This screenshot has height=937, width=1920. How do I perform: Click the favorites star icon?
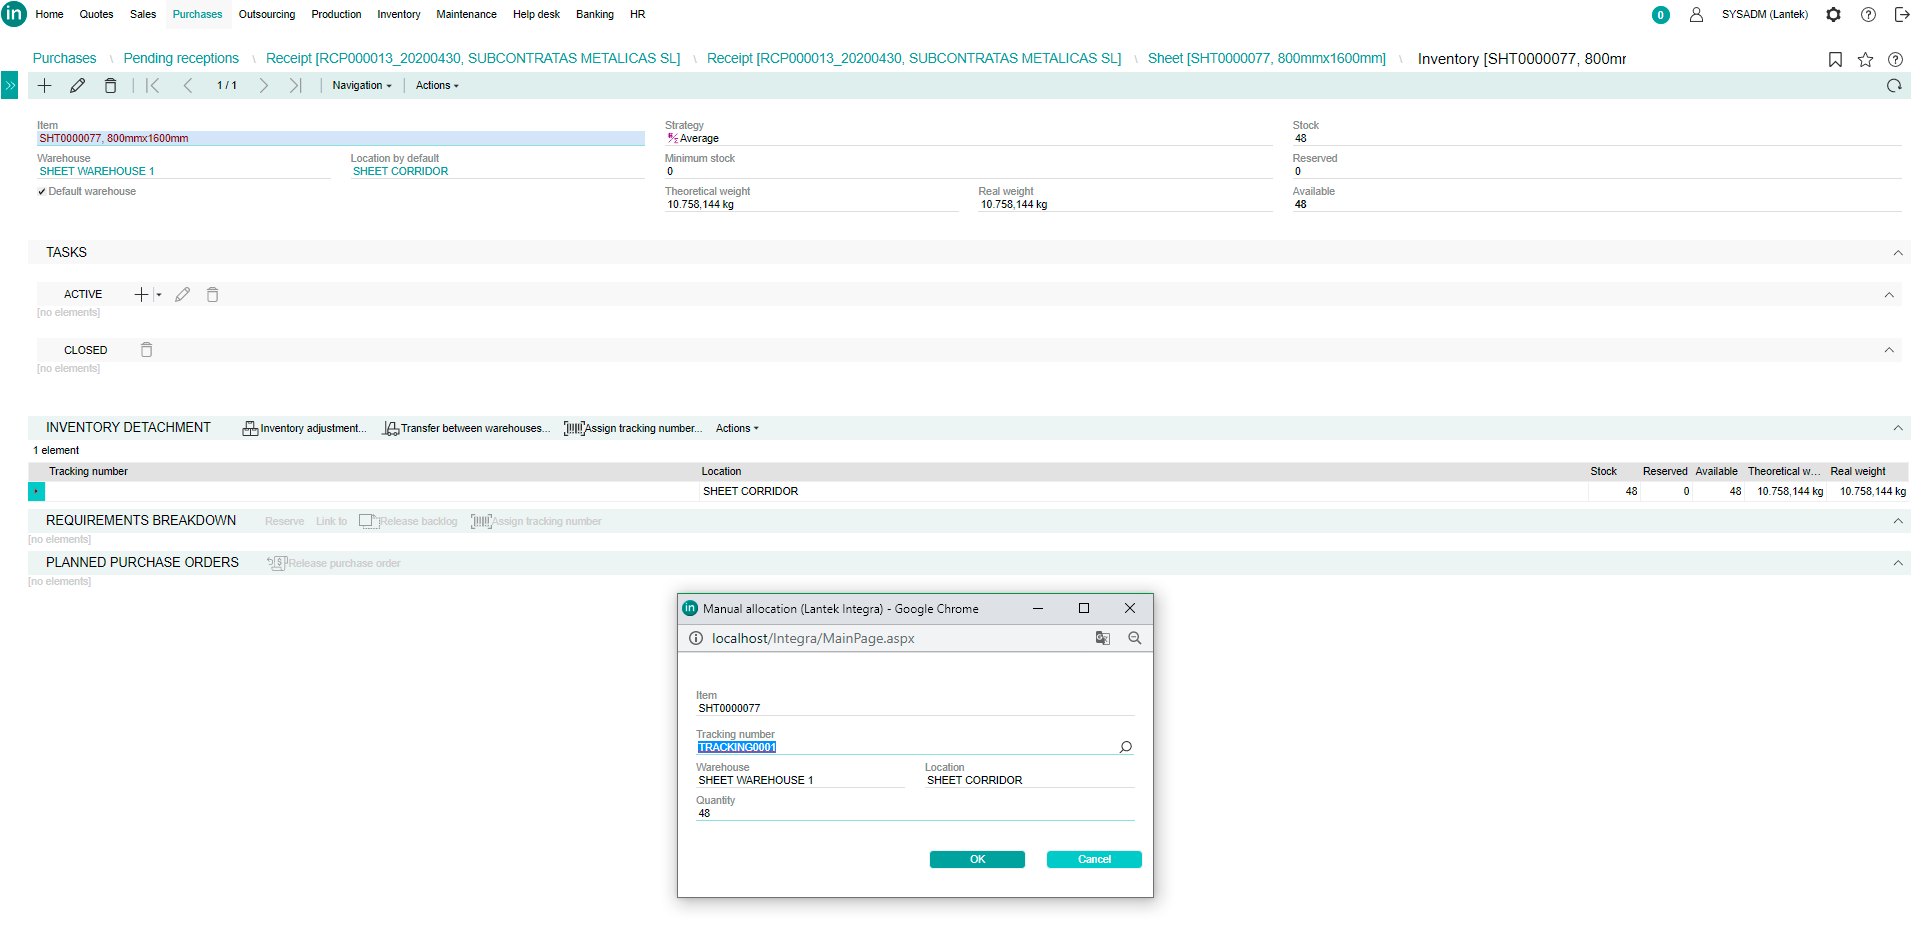[1865, 60]
